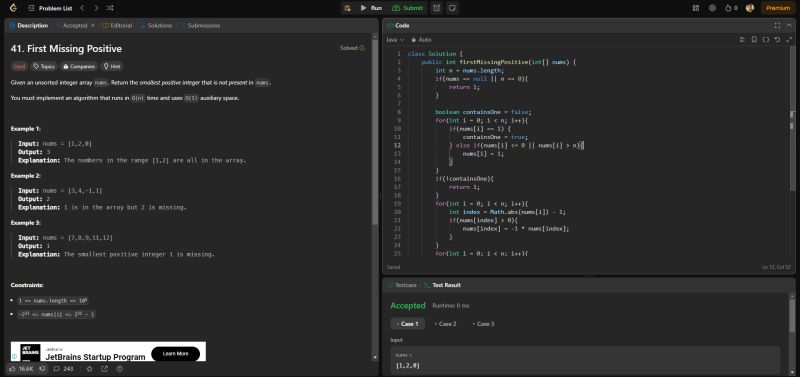Open the Java language dropdown
The image size is (800, 377).
tap(395, 39)
